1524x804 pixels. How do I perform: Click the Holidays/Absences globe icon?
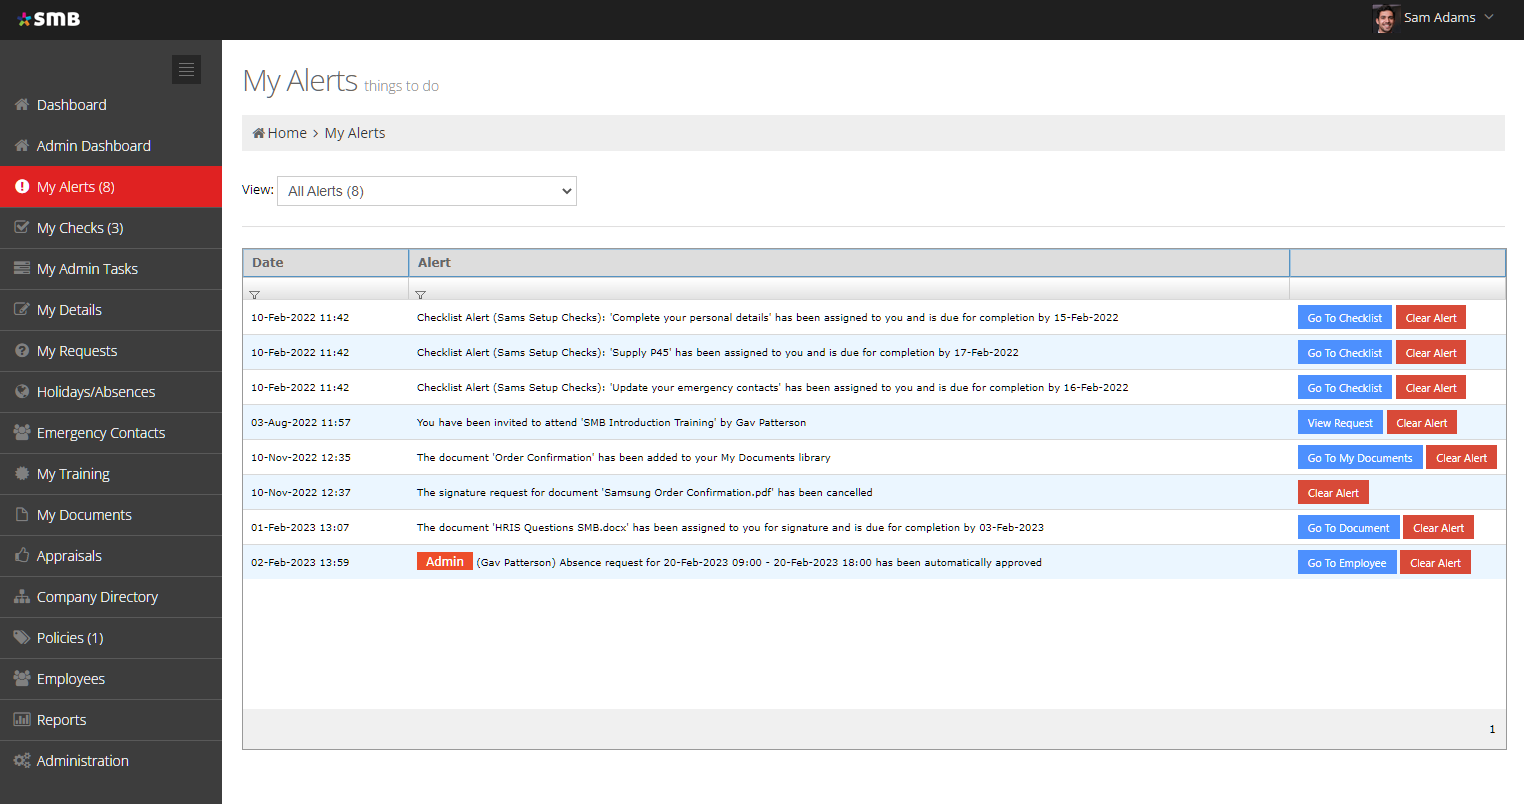click(22, 392)
